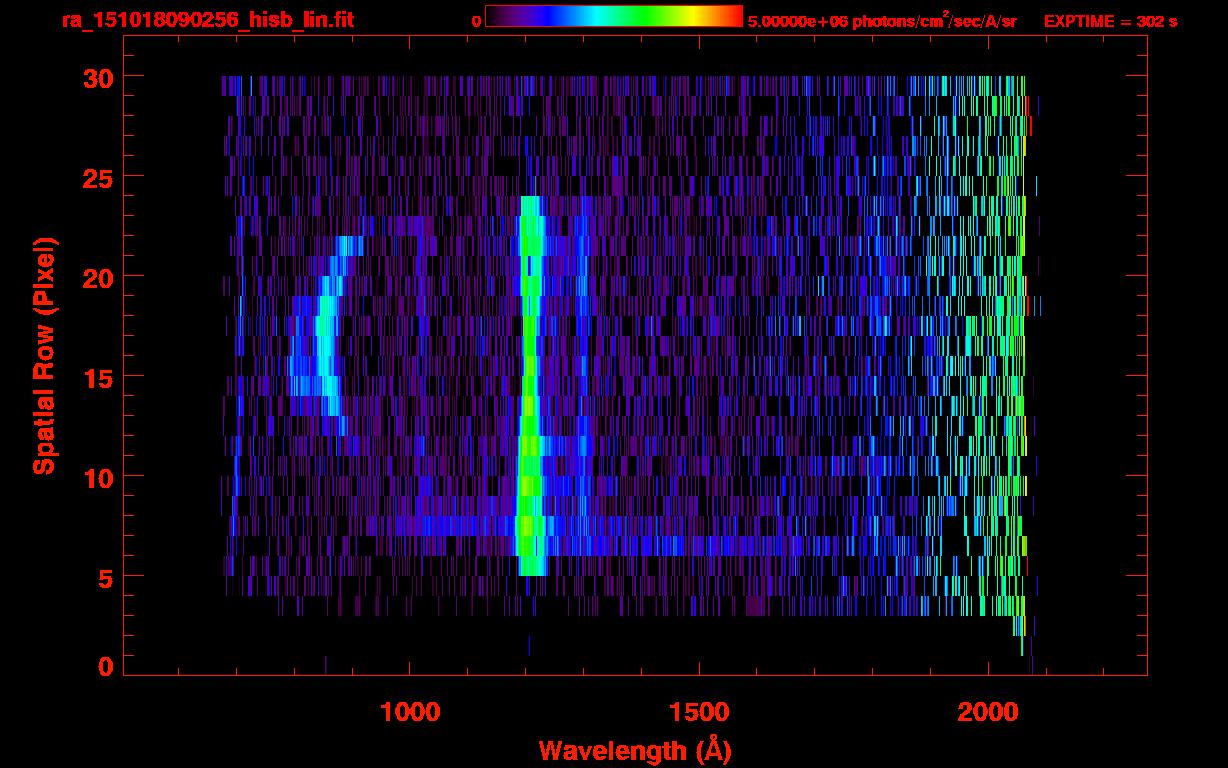Click the 5.00000e+06 photons/cm²/sec/A/sr label
Screen dimensions: 1228x768
(882, 21)
